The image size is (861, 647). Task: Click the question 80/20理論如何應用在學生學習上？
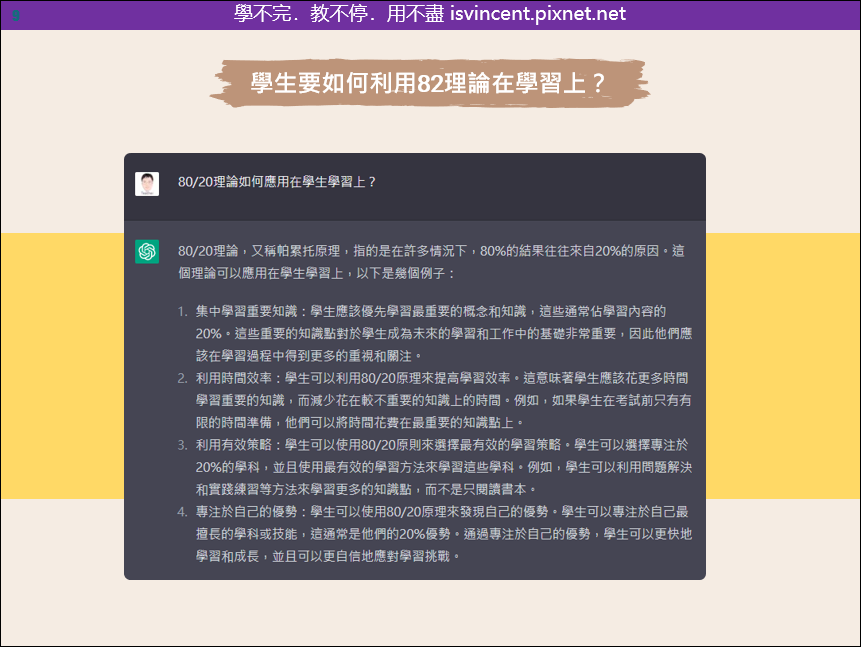coord(277,182)
